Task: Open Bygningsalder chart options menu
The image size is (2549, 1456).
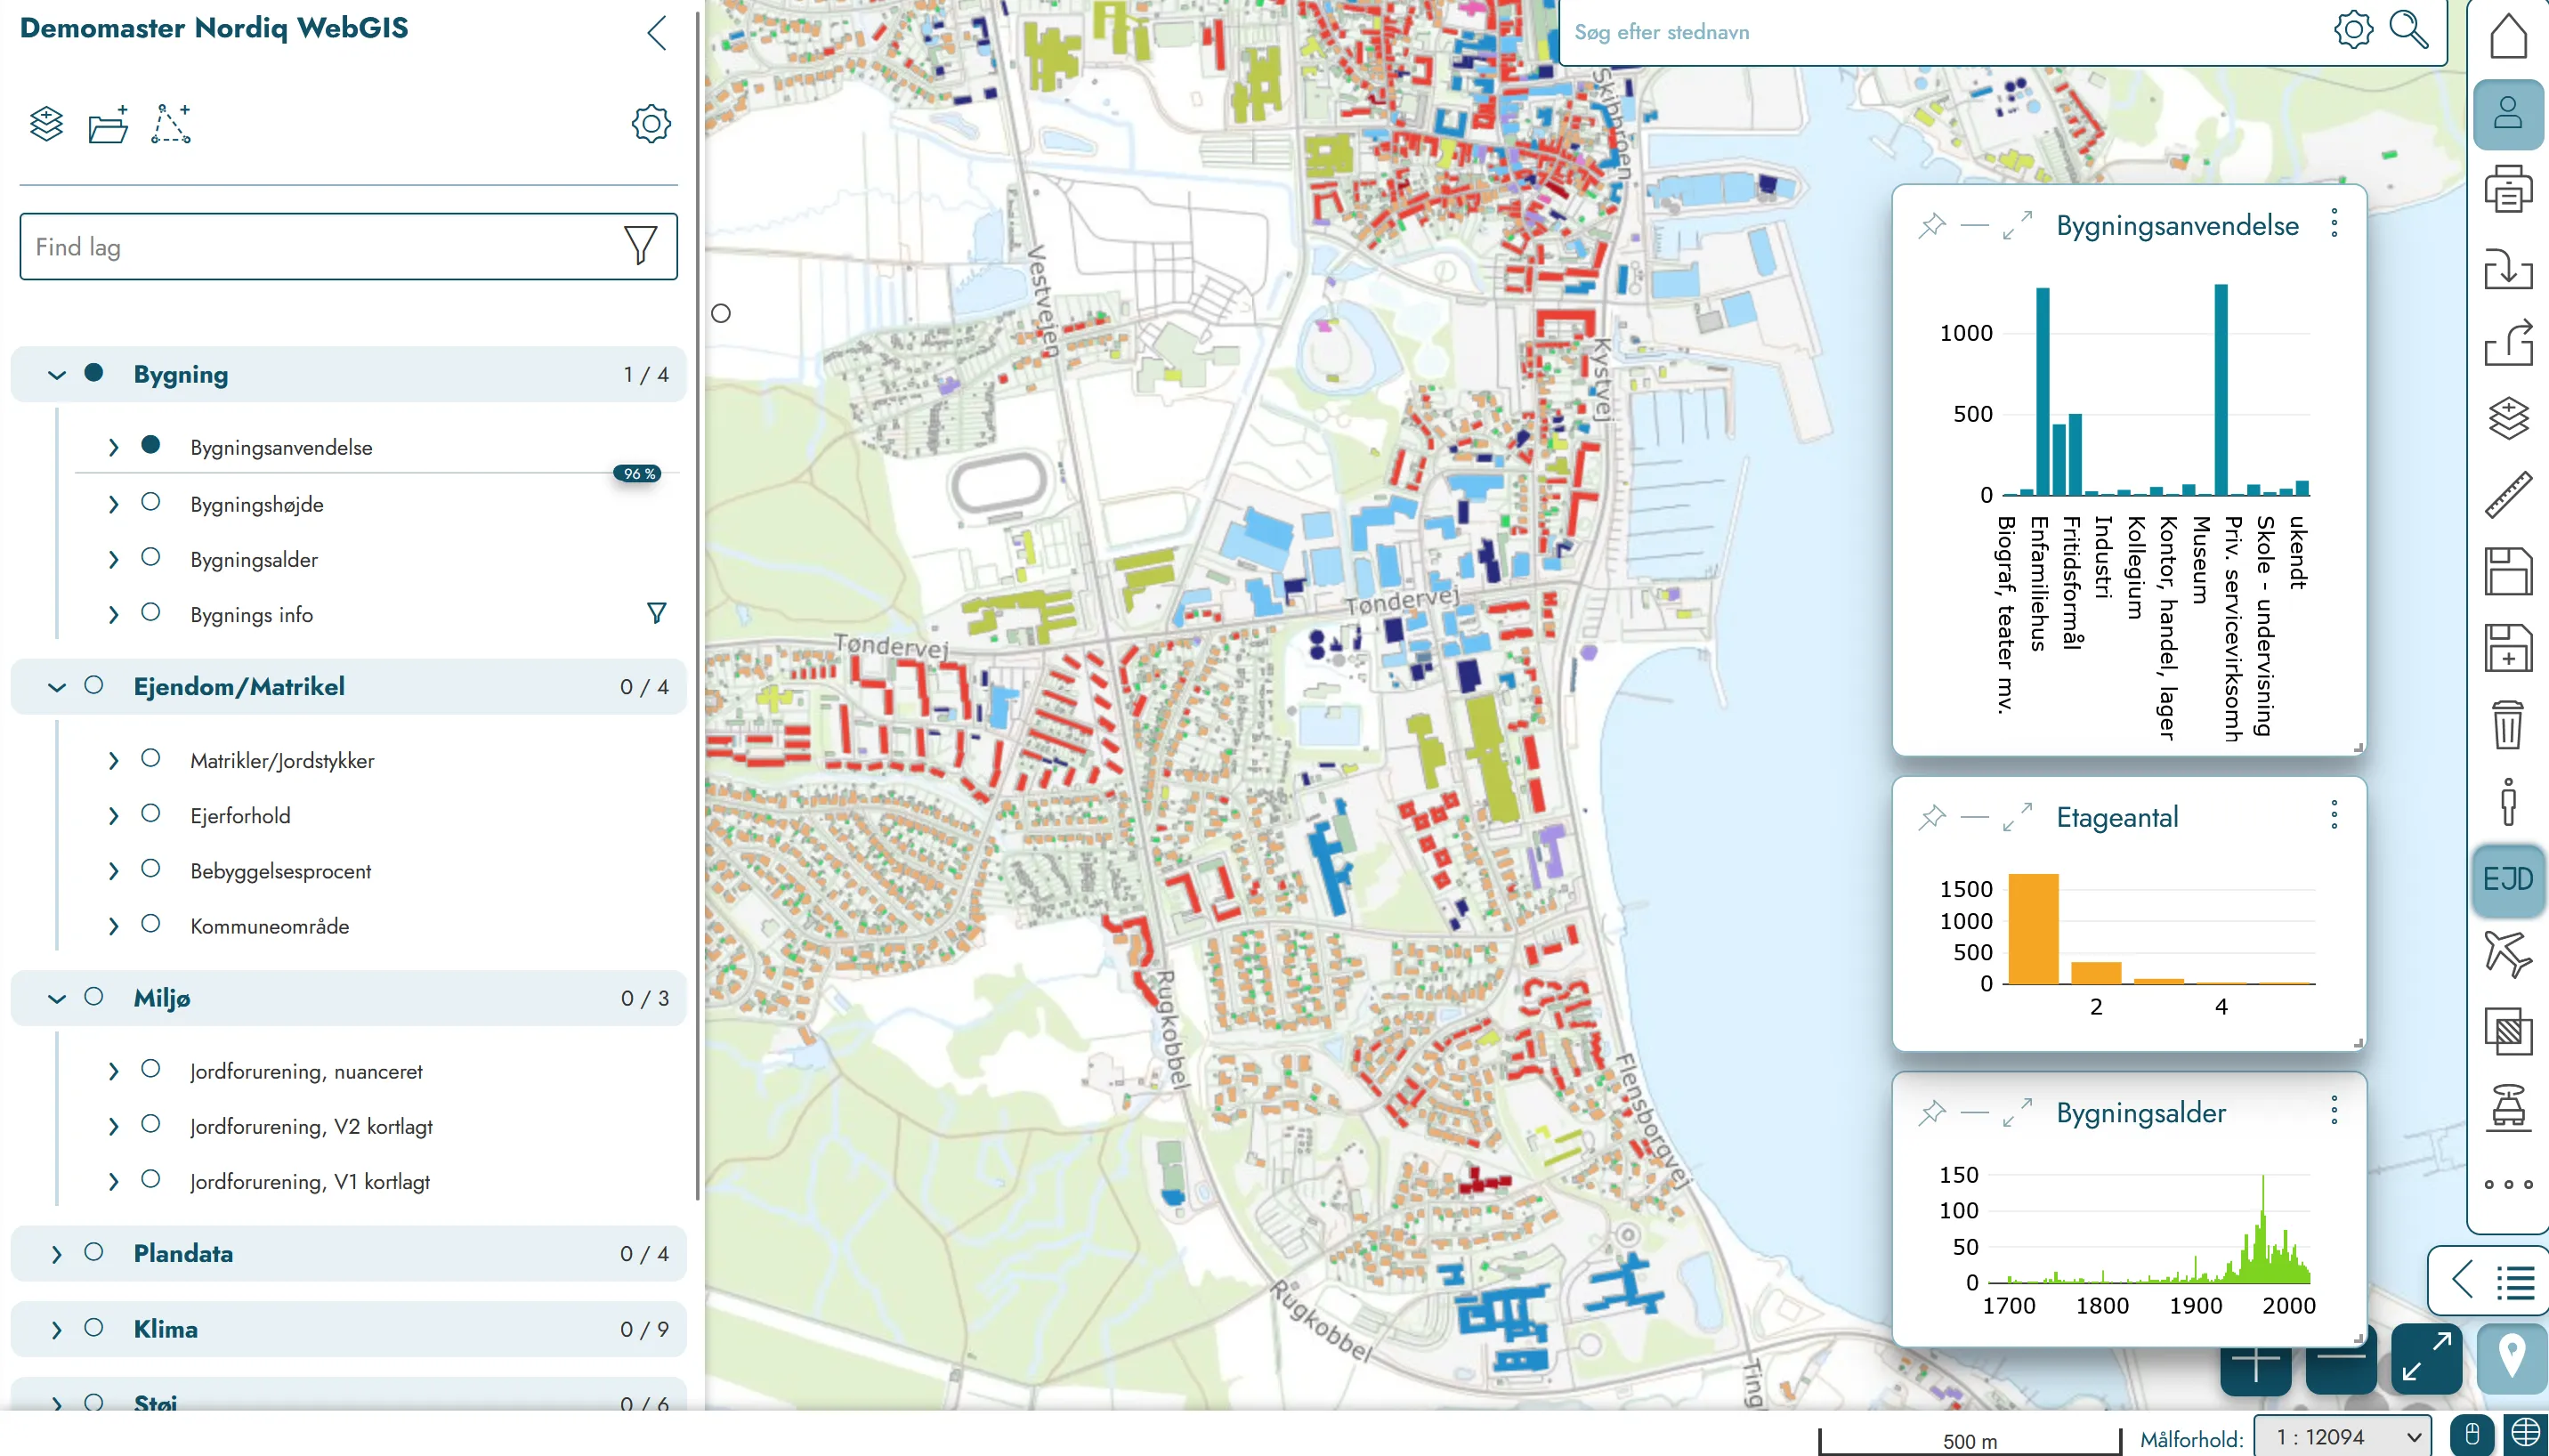Action: (x=2334, y=1110)
